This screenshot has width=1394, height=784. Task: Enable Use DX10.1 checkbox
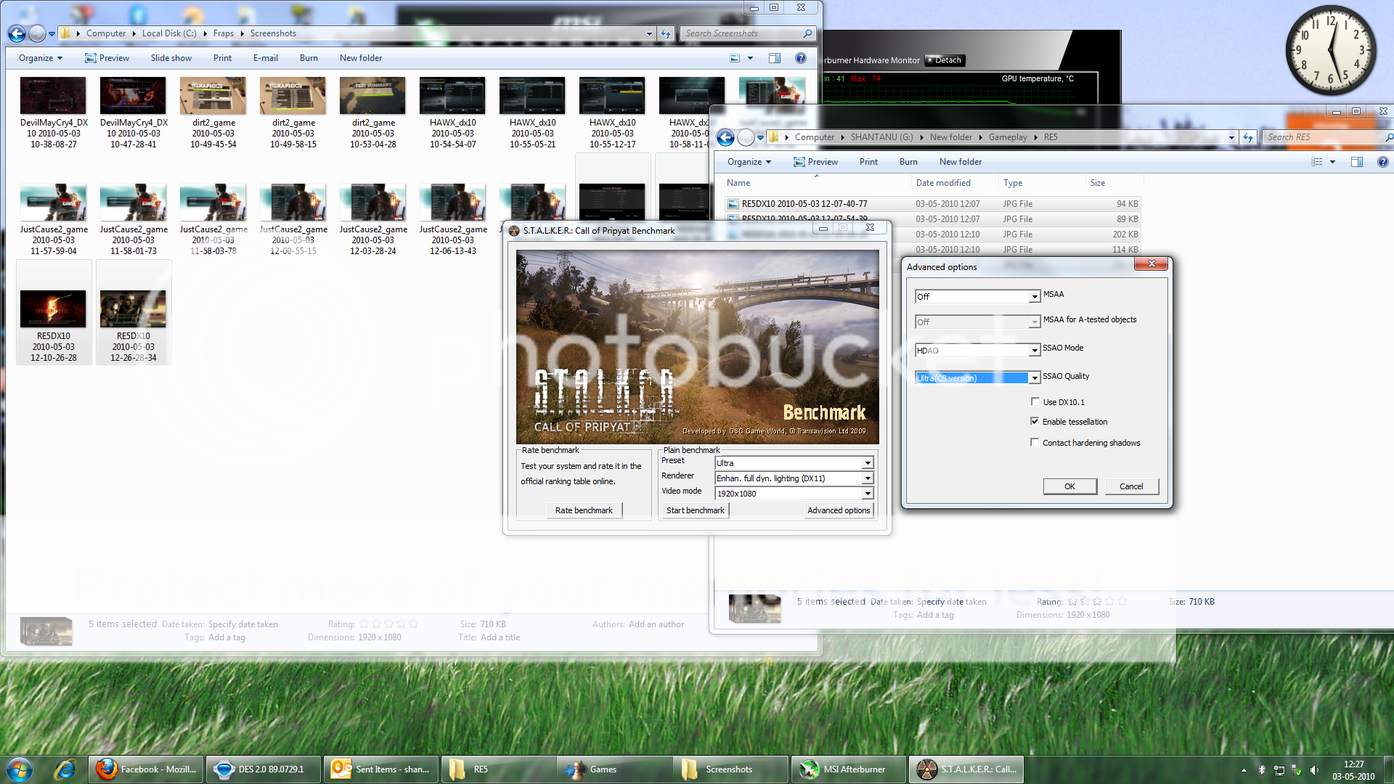click(1035, 402)
